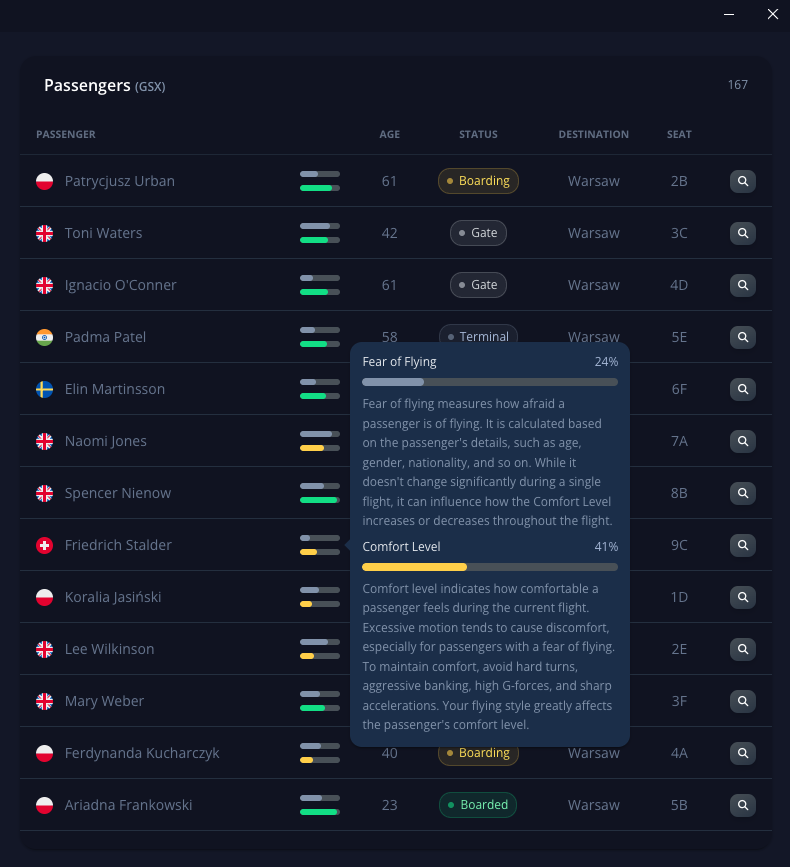Click the Poland flag beside Koralia Jasiński
The height and width of the screenshot is (867, 790).
44,597
